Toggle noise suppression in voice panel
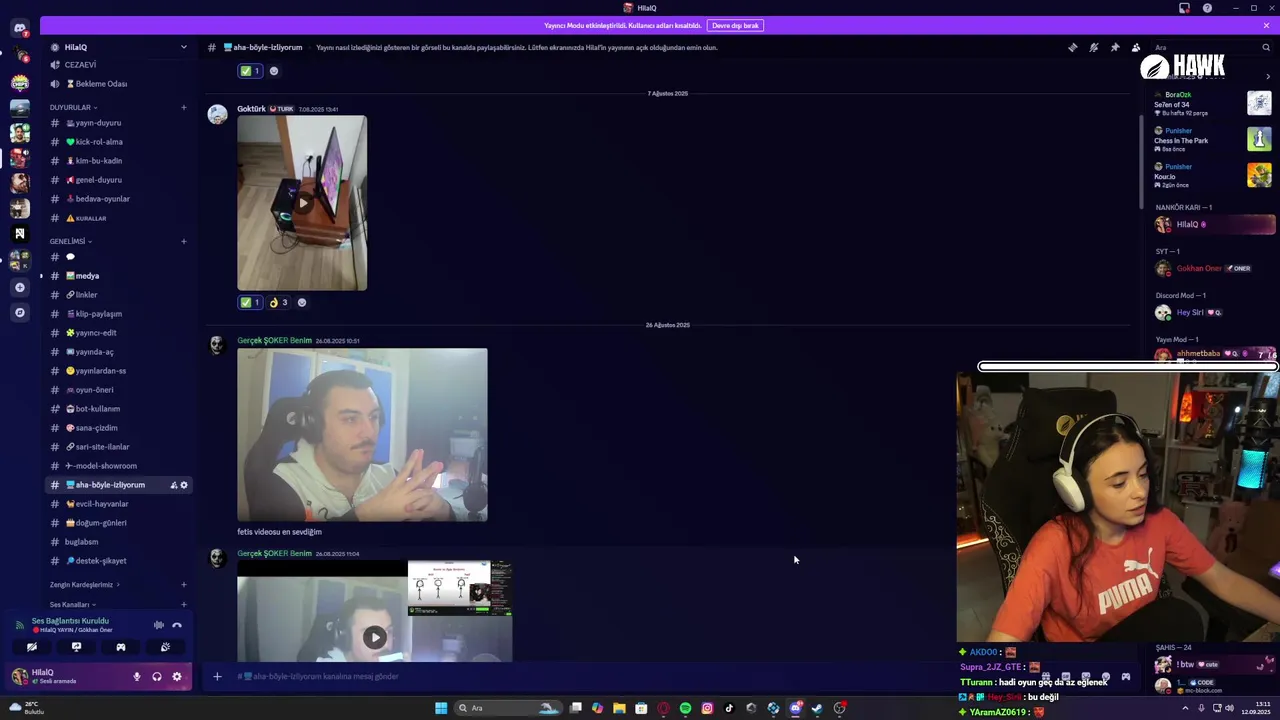This screenshot has width=1280, height=720. point(158,625)
